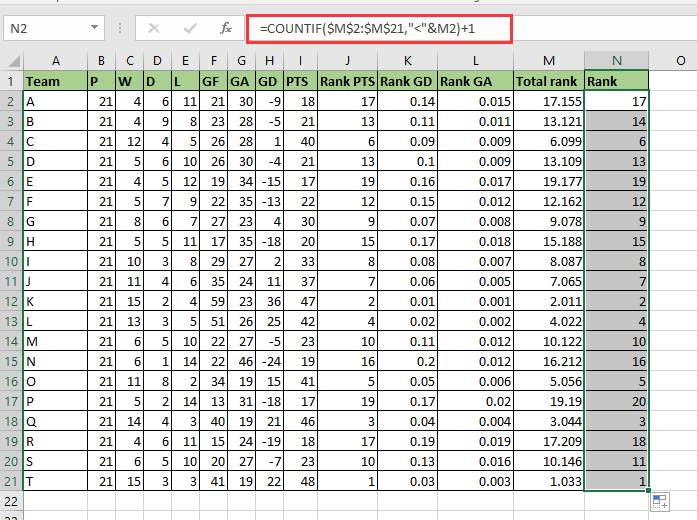Image resolution: width=697 pixels, height=520 pixels.
Task: Open the Auto Fill Options icon below Rank column
Action: (660, 501)
